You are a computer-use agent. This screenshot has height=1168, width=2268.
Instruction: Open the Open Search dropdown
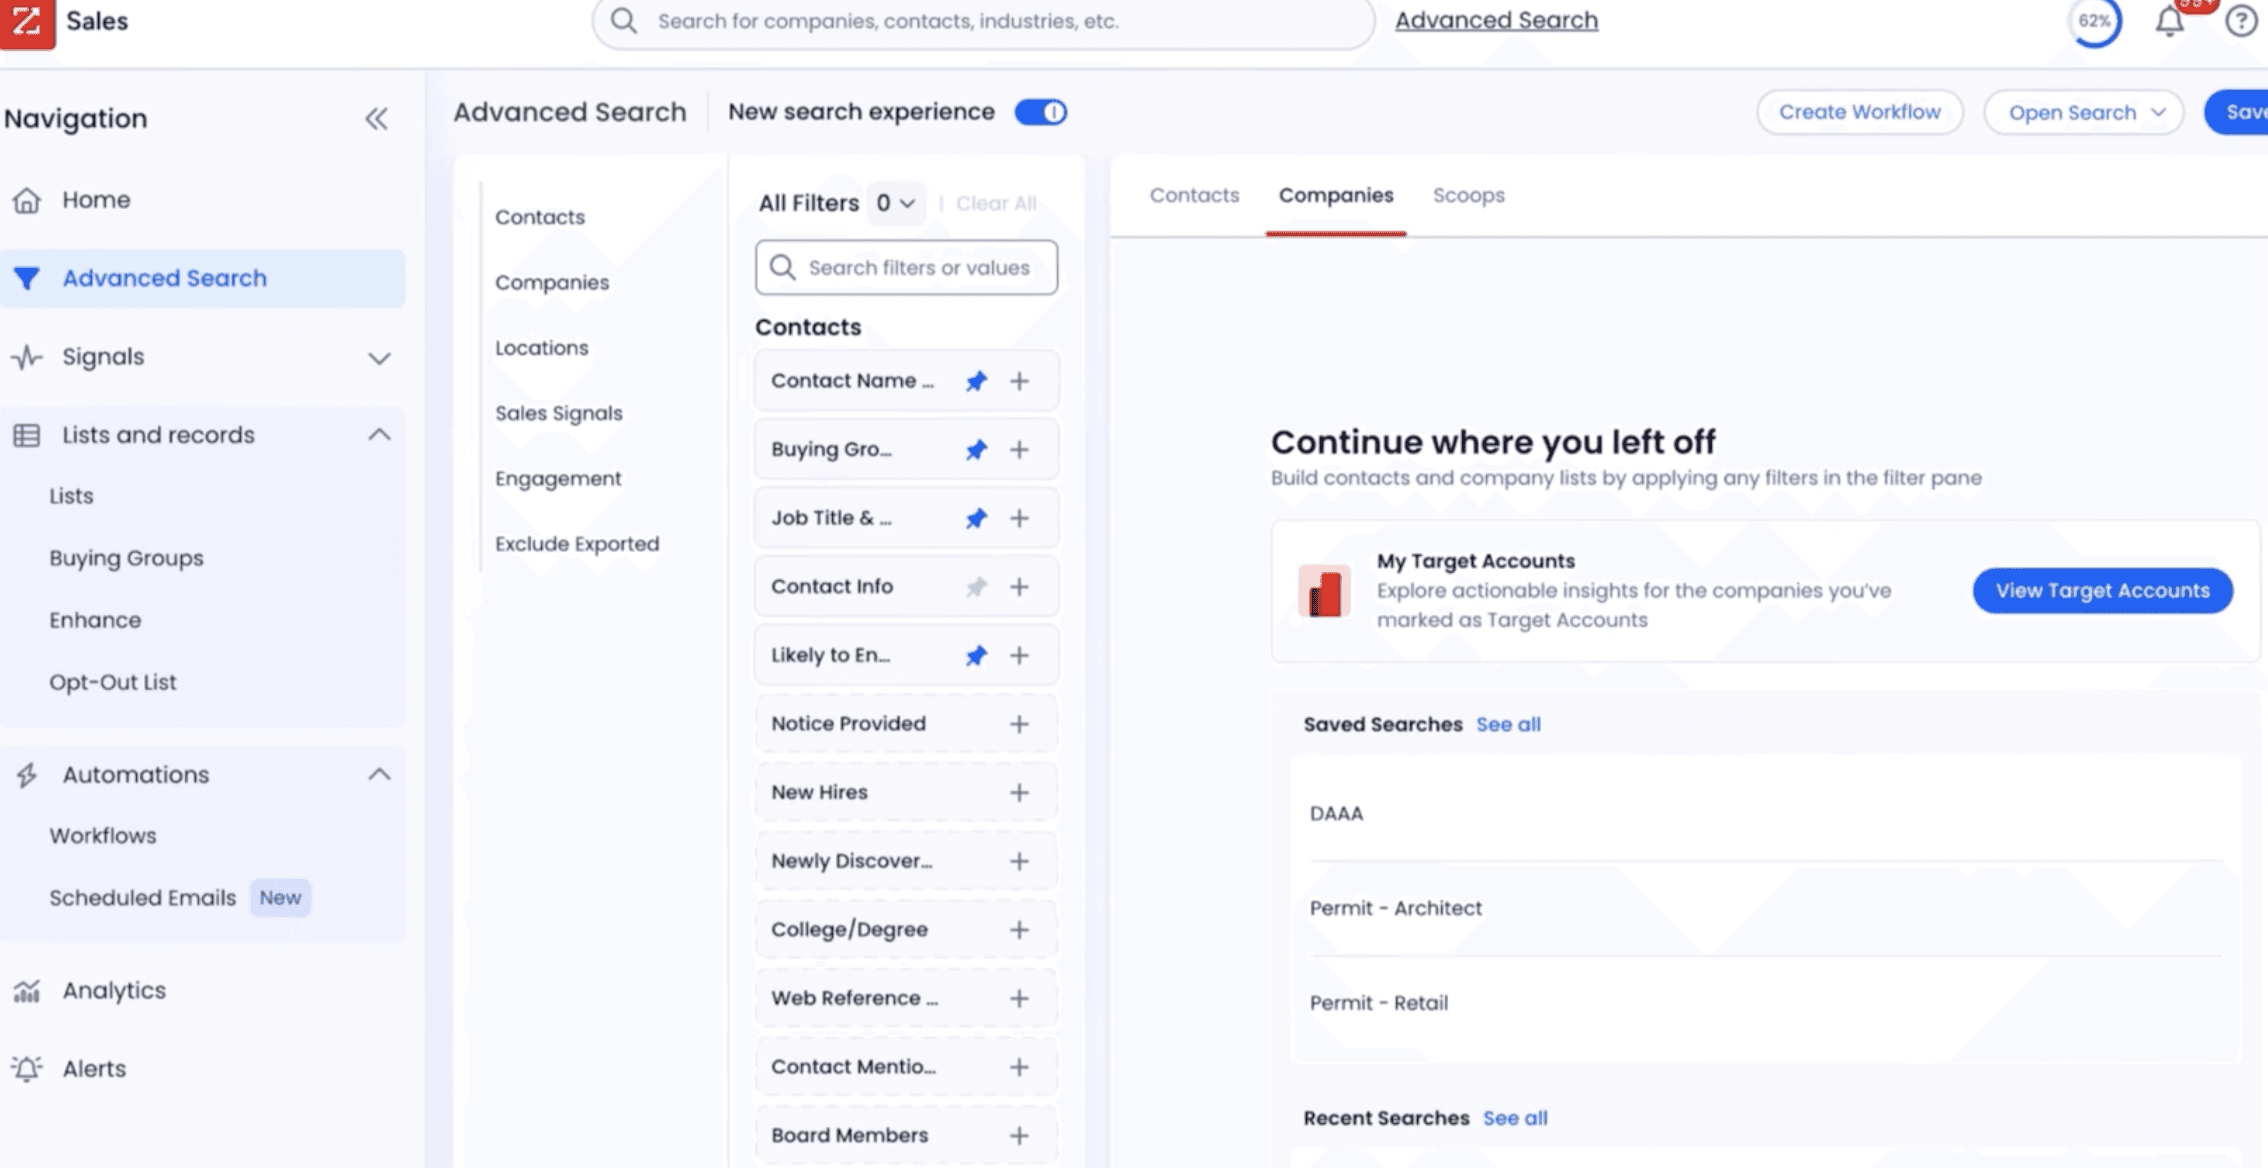click(x=2083, y=112)
